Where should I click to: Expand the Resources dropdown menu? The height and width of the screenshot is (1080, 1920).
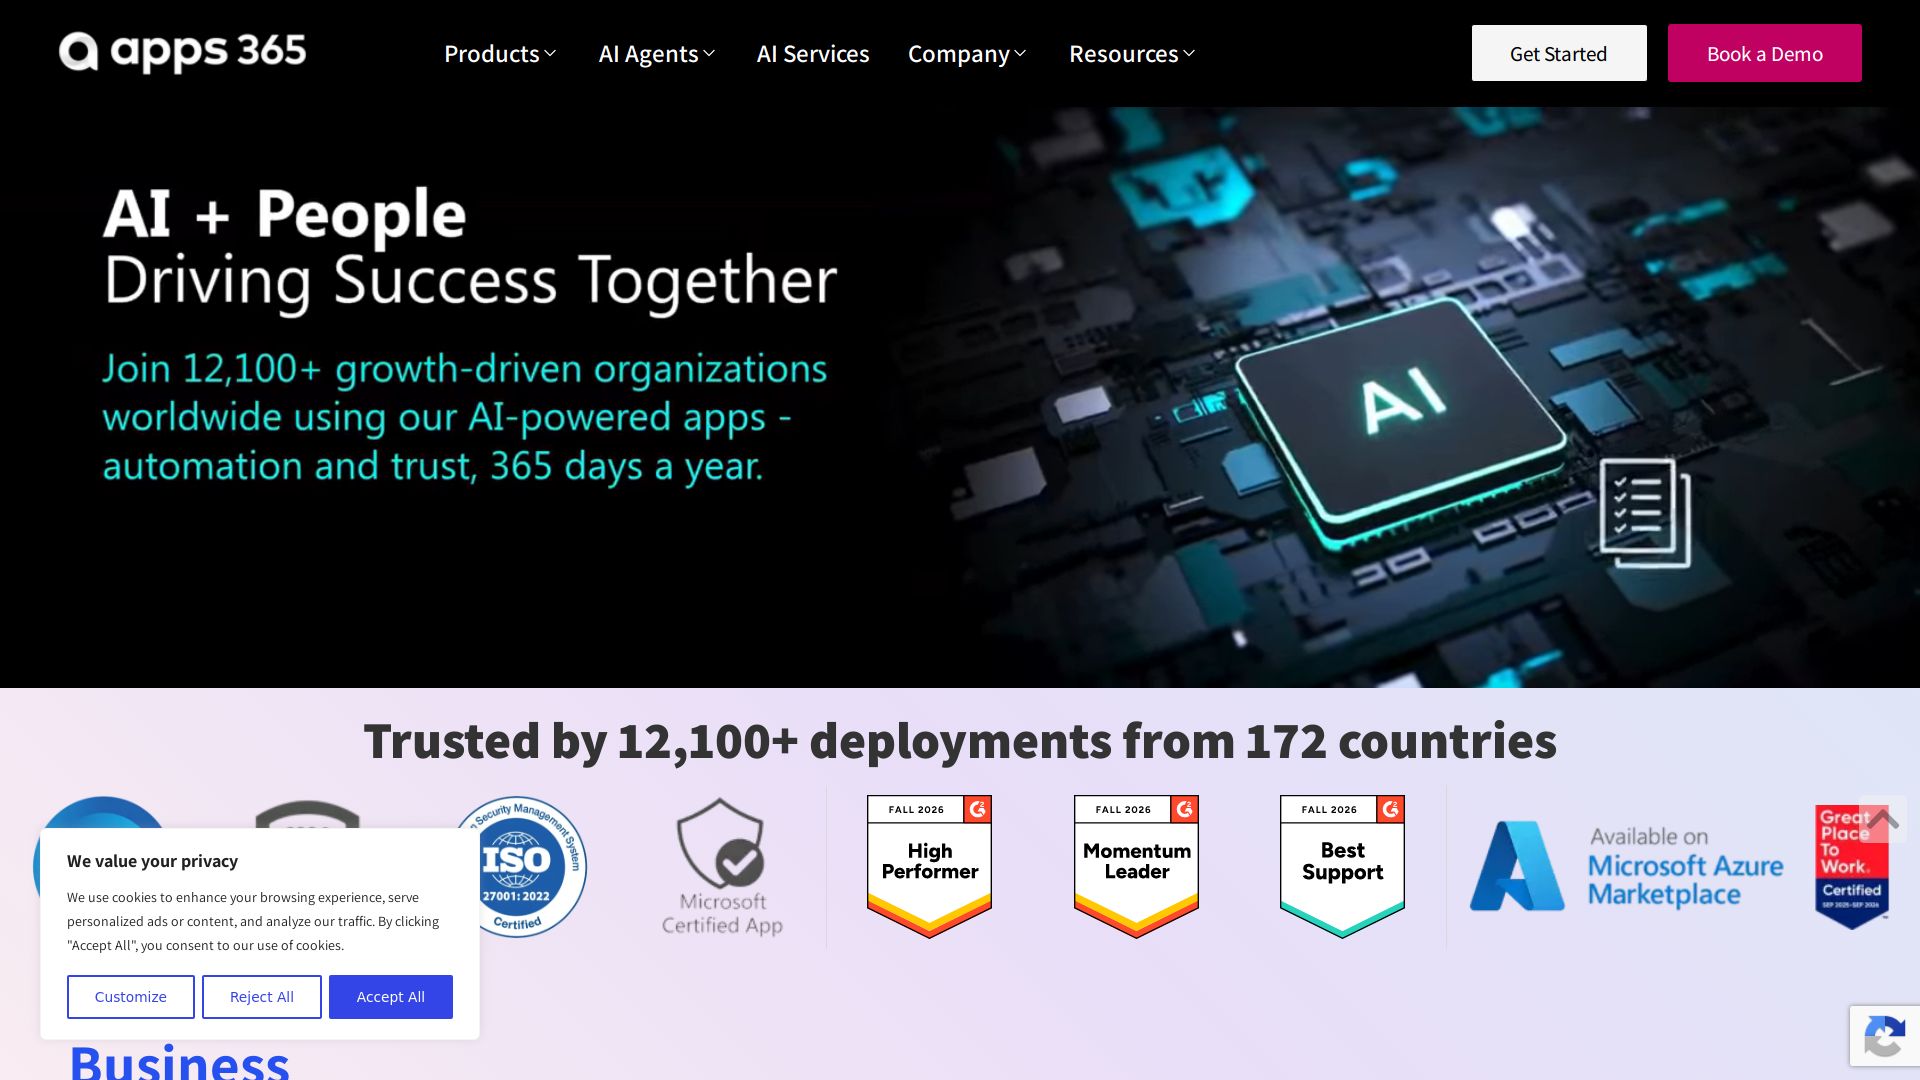[1132, 53]
